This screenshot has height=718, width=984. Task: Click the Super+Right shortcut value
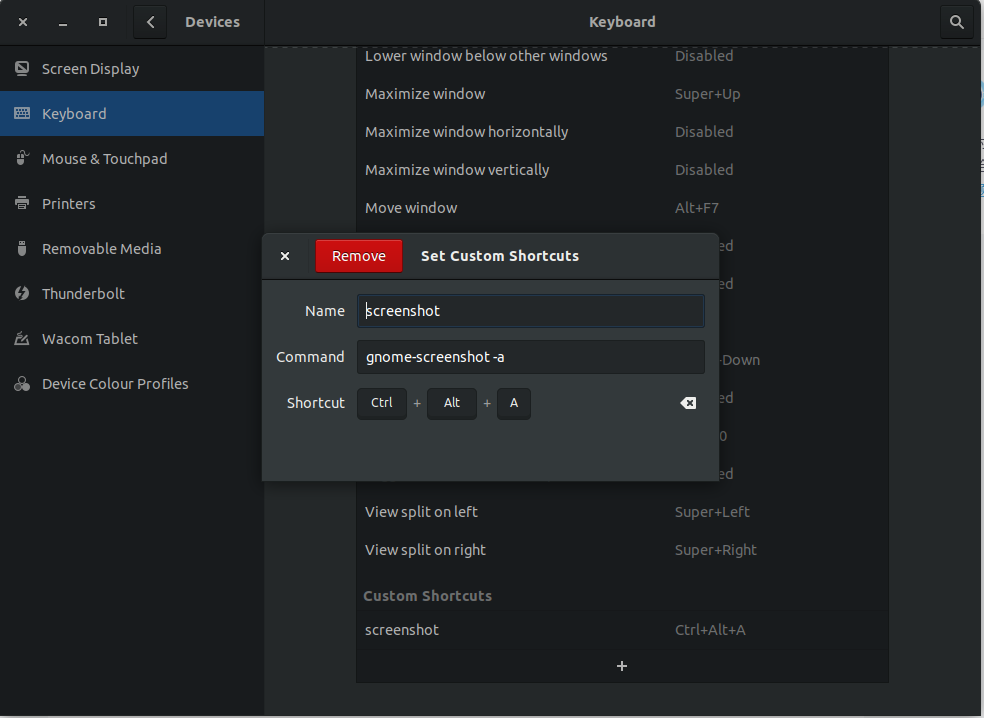tap(715, 550)
